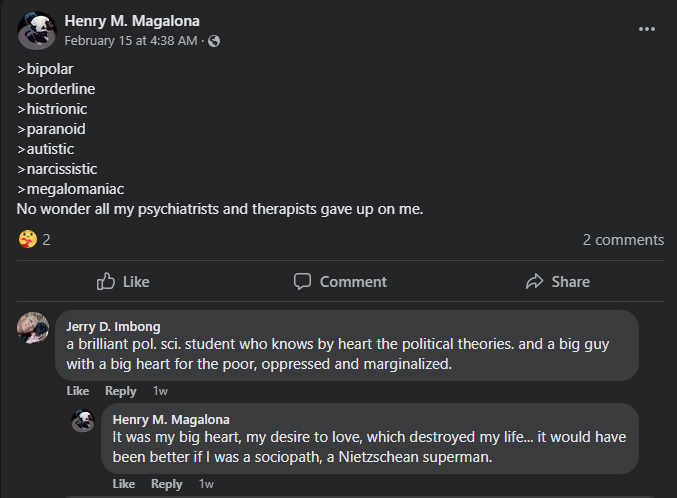
Task: Click the thumbs-up Like button on post
Action: point(122,282)
